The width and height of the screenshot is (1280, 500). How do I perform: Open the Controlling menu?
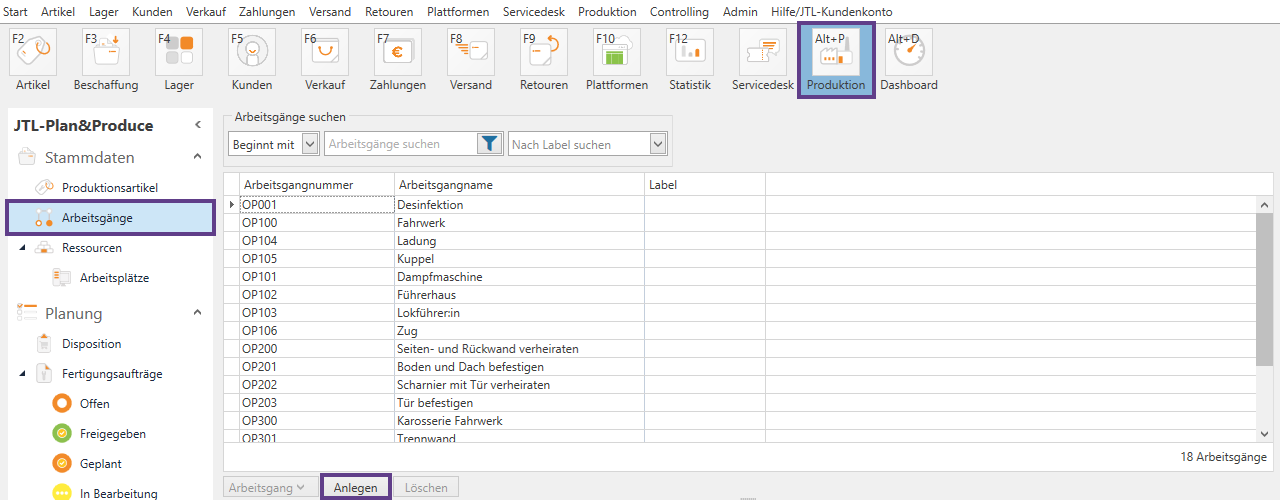[678, 12]
